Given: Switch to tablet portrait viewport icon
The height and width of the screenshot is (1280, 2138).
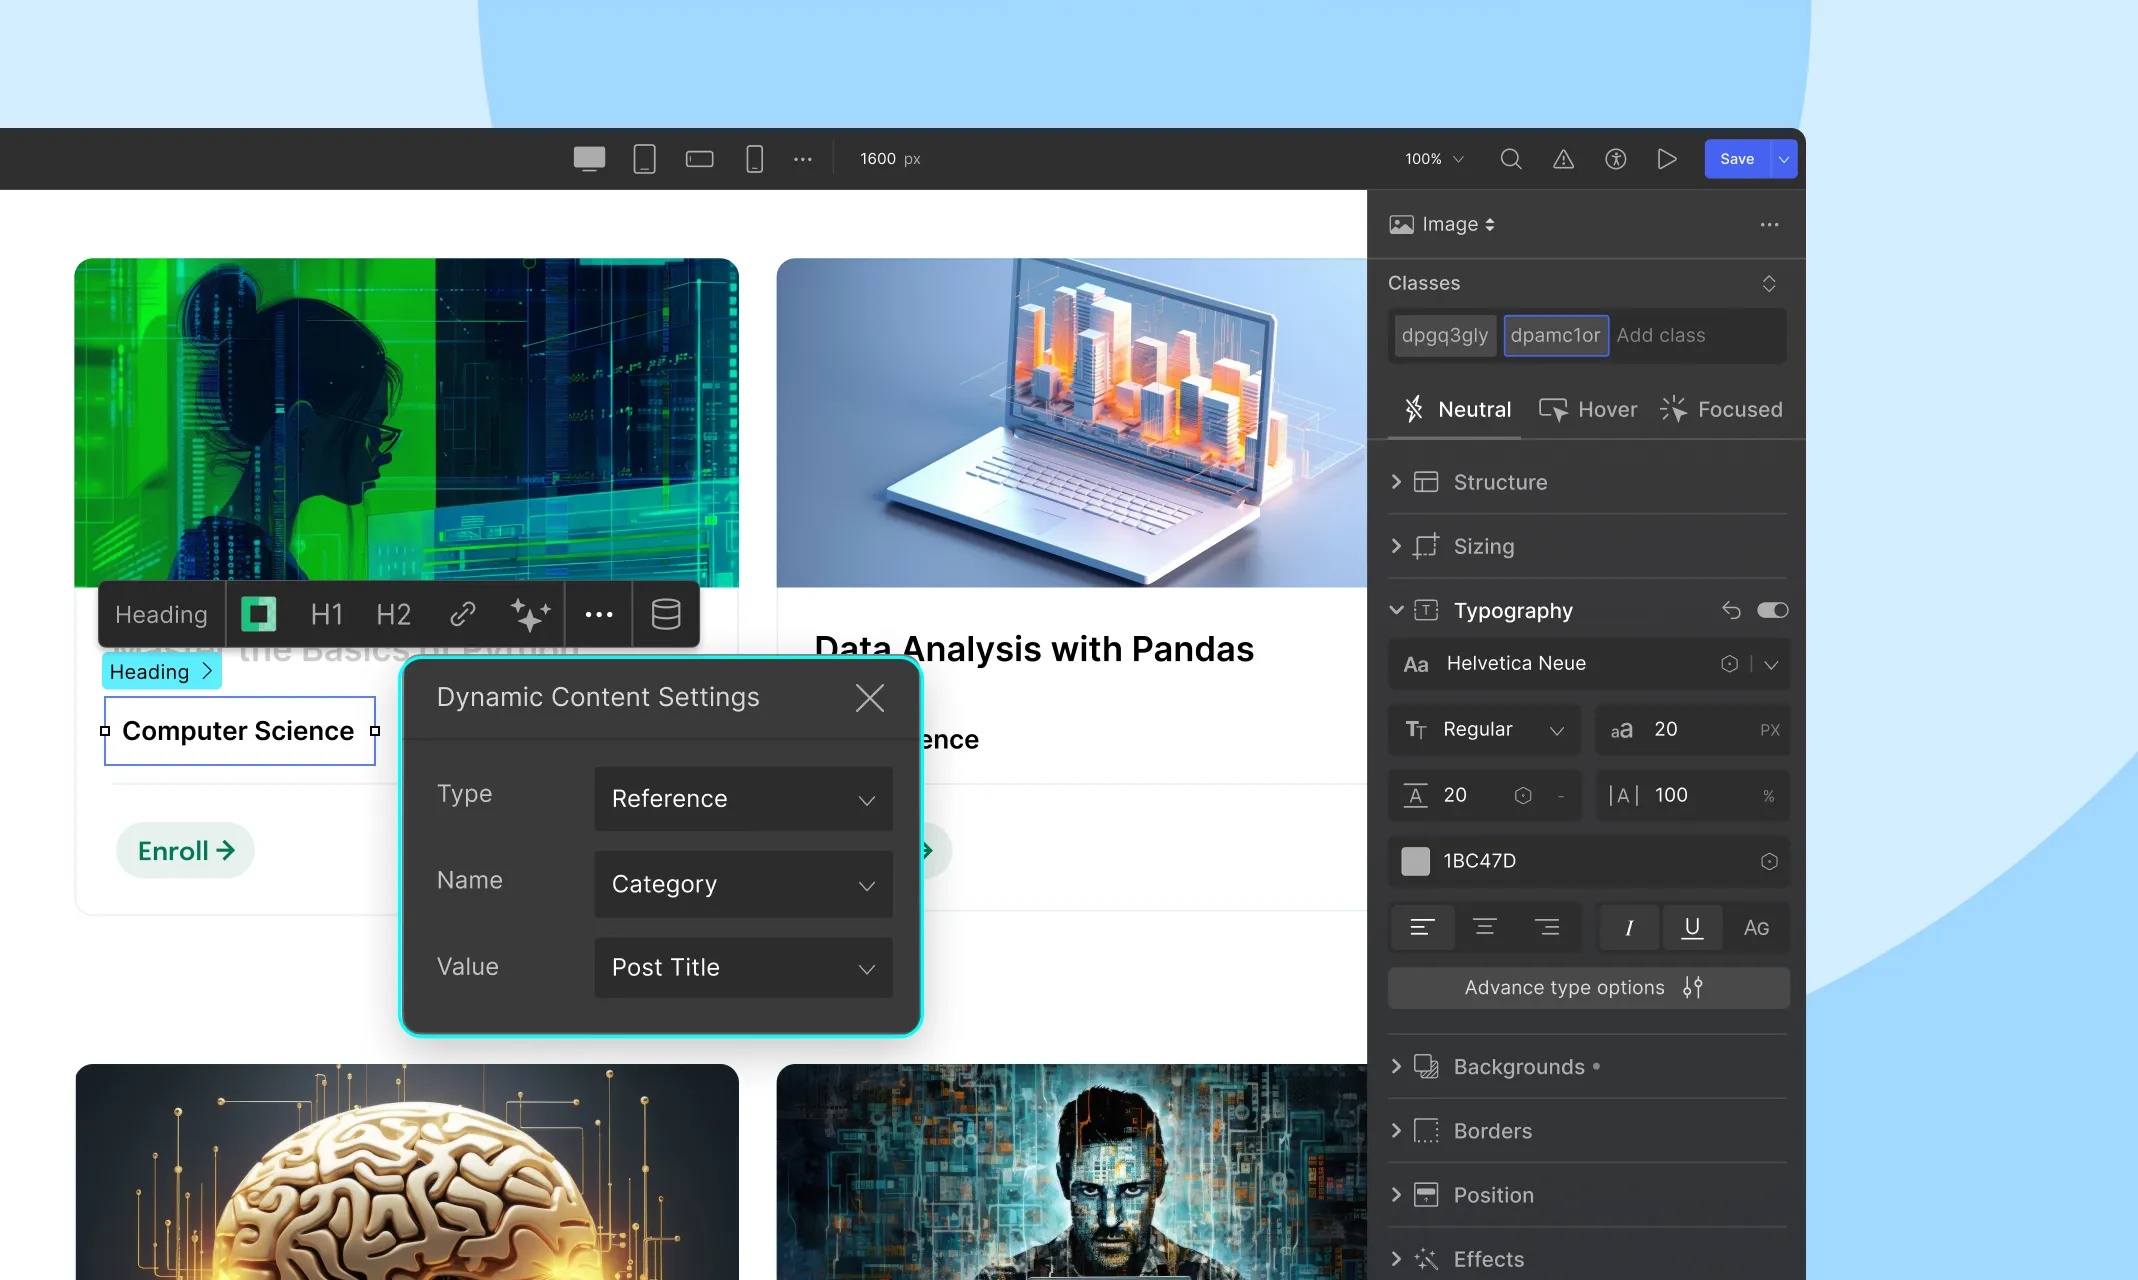Looking at the screenshot, I should [x=645, y=159].
